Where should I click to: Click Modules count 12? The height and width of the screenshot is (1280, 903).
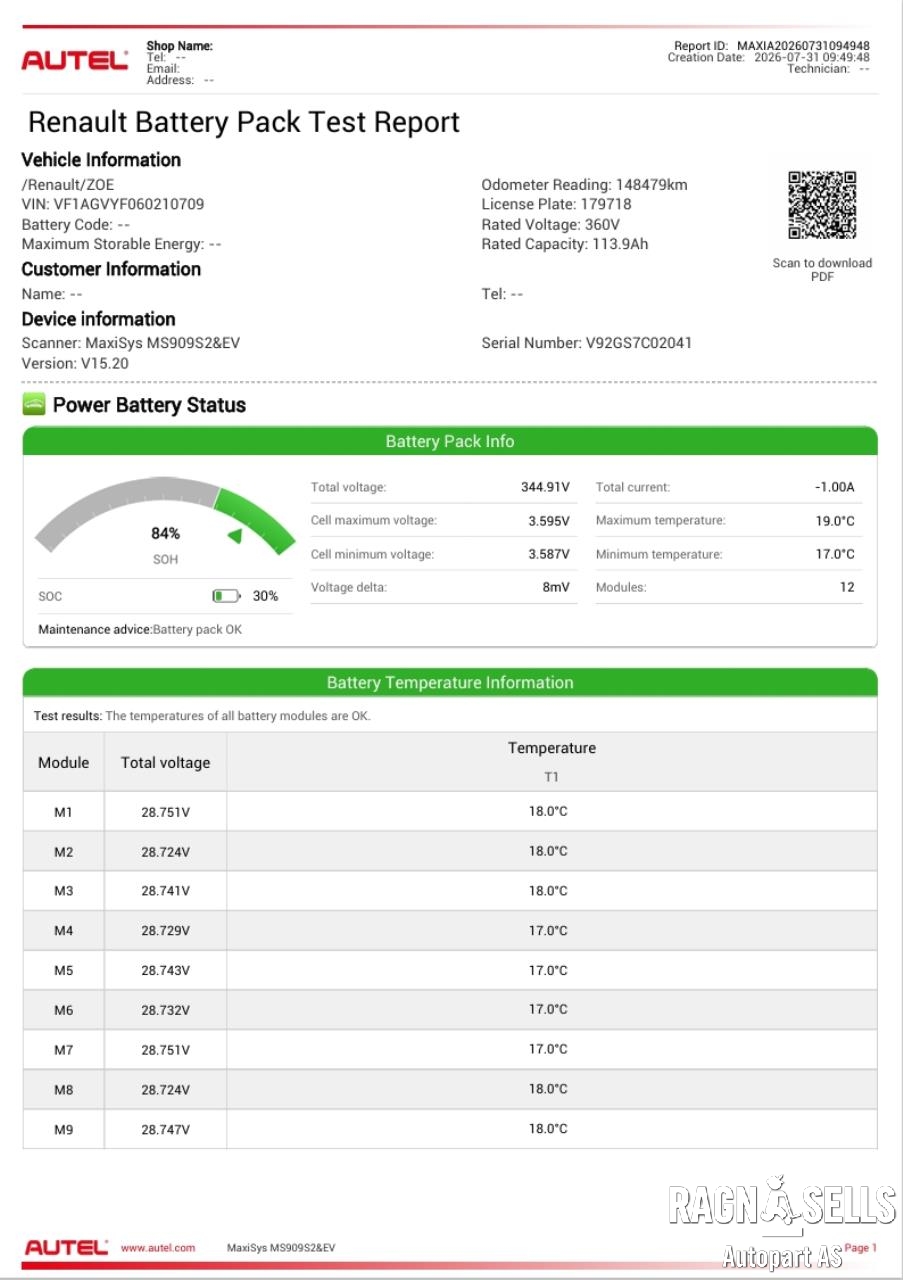point(847,587)
